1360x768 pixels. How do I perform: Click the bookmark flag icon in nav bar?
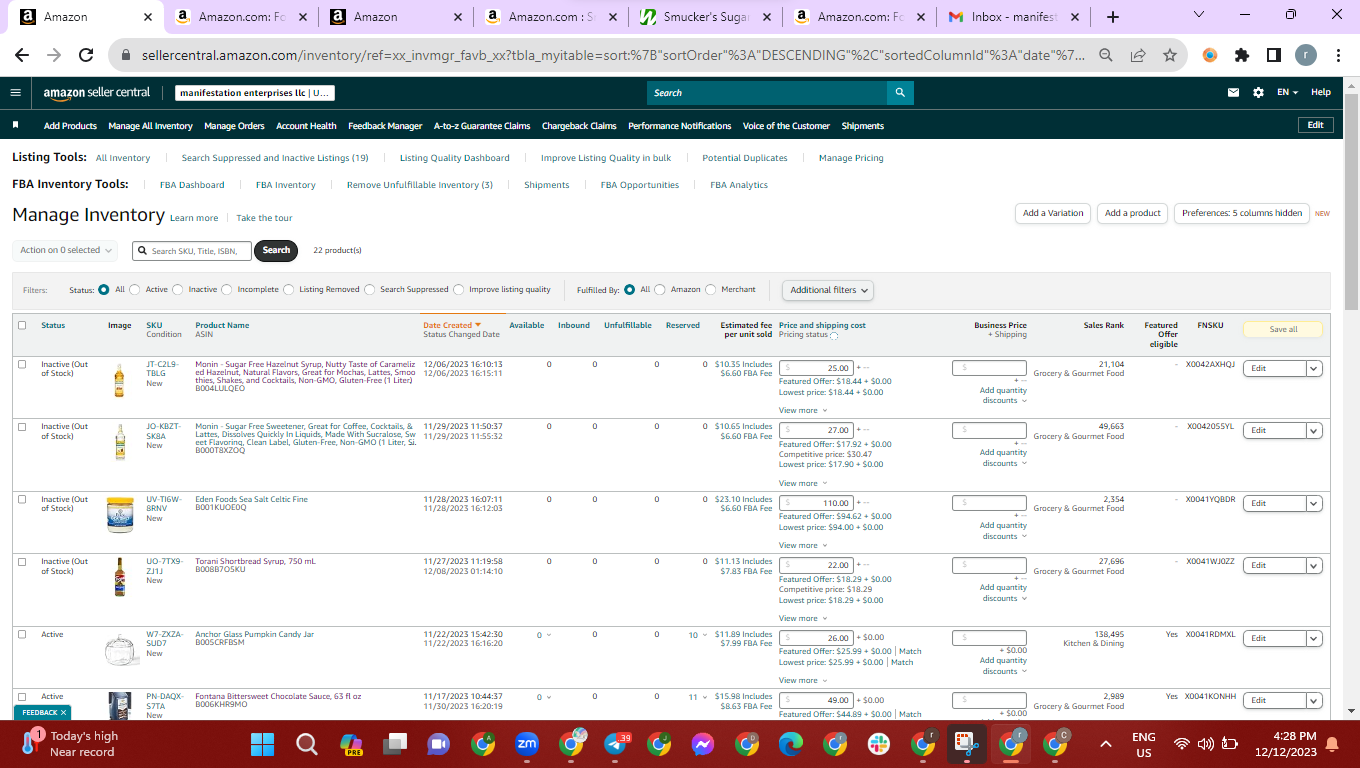[15, 126]
